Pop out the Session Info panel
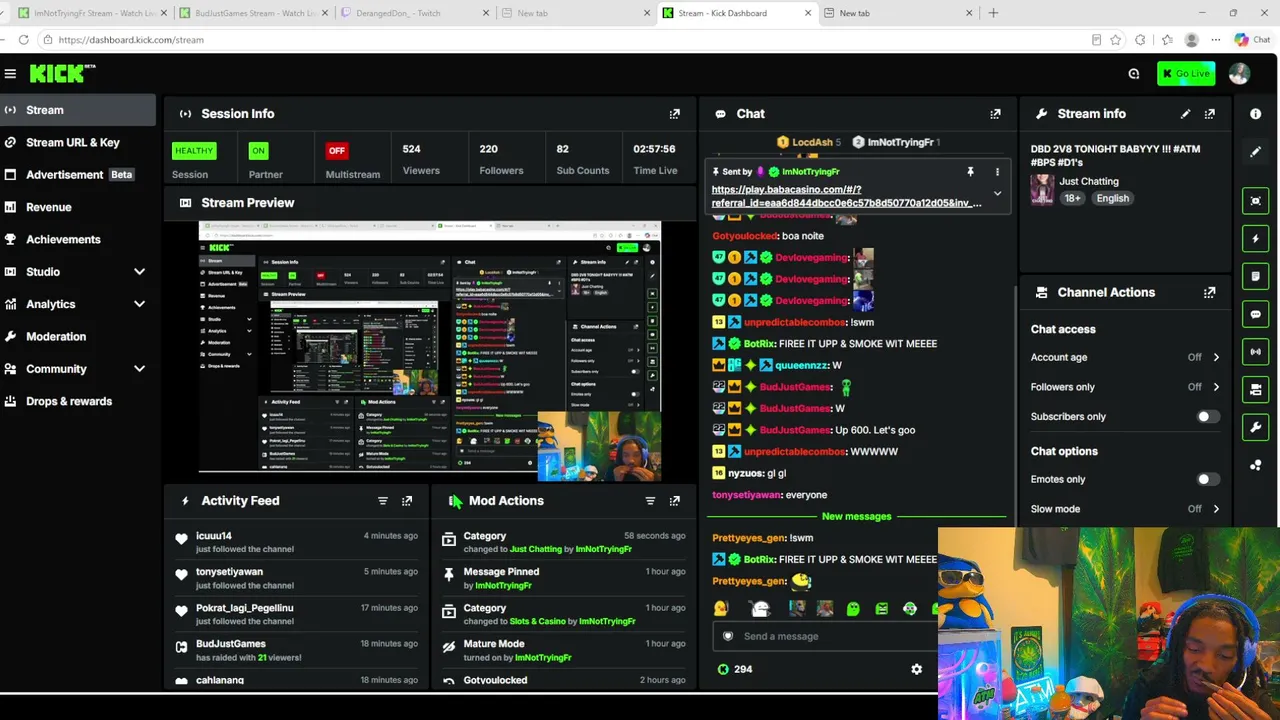This screenshot has height=720, width=1280. click(675, 114)
